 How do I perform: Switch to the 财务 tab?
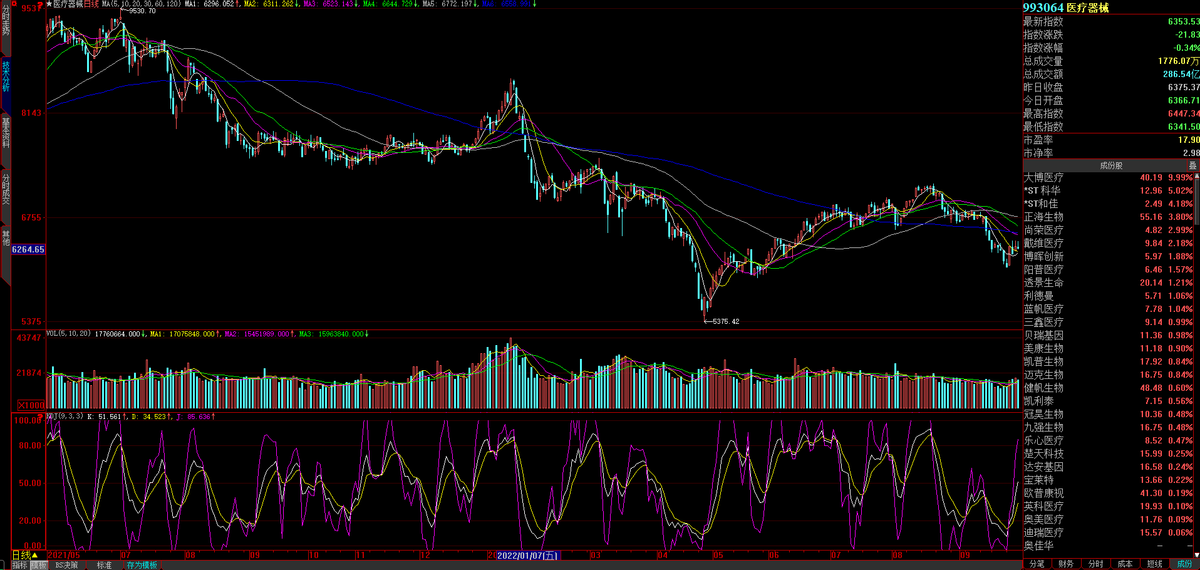pyautogui.click(x=1066, y=564)
